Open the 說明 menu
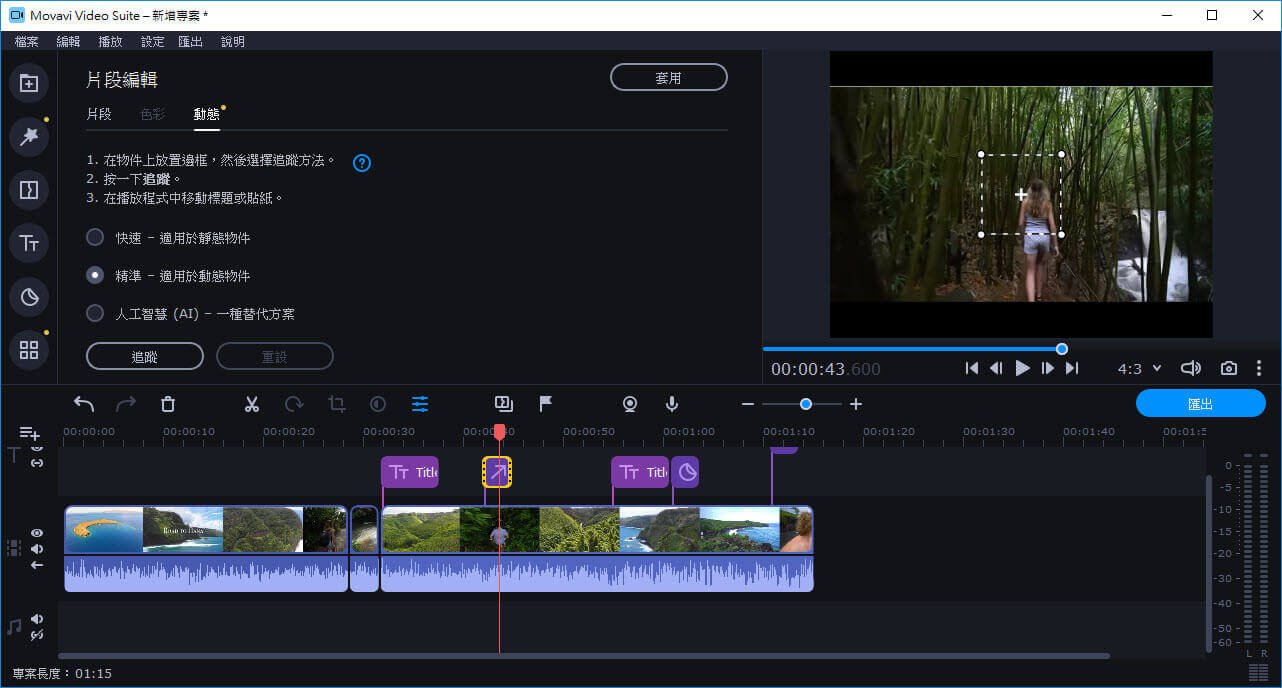Image resolution: width=1282 pixels, height=688 pixels. coord(232,42)
